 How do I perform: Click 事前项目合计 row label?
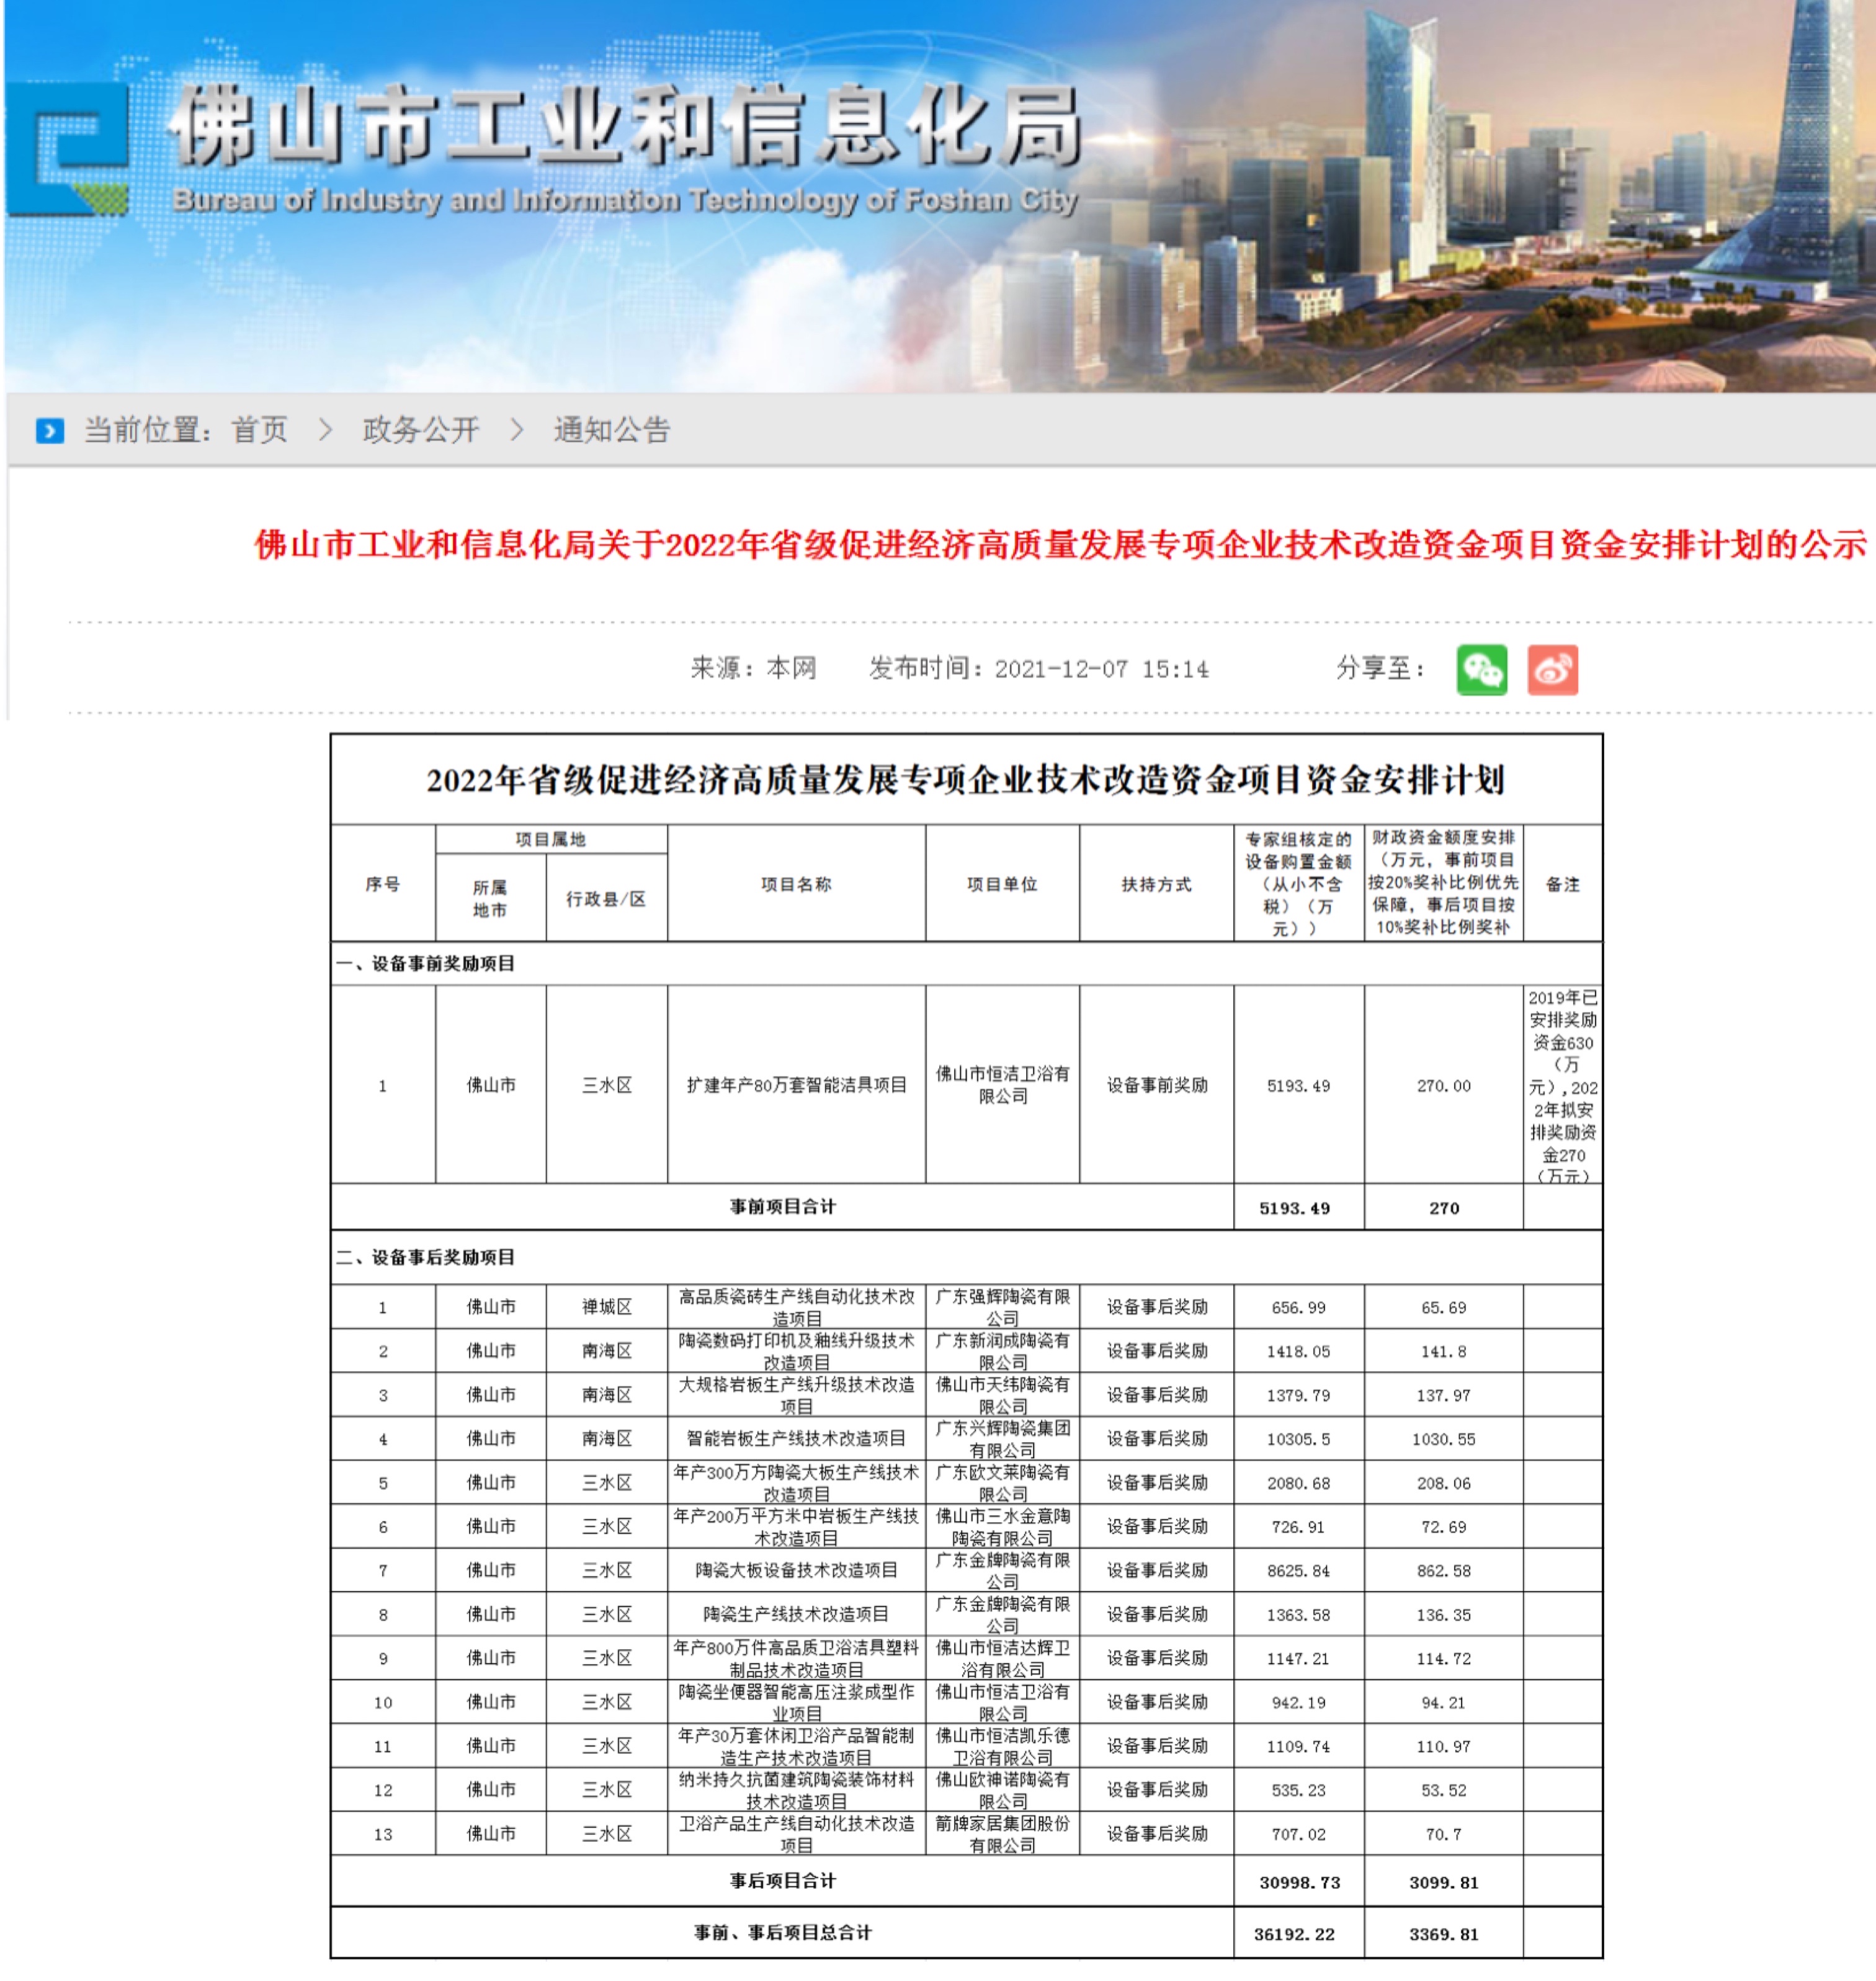tap(782, 1207)
